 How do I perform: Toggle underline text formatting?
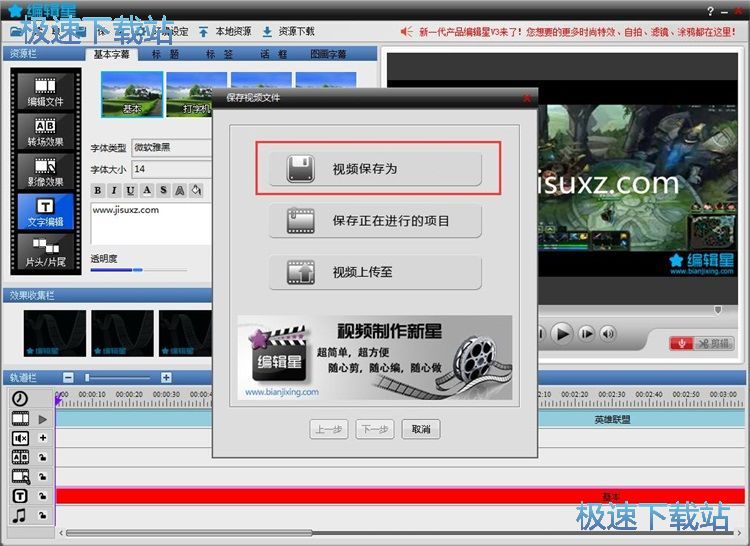130,190
